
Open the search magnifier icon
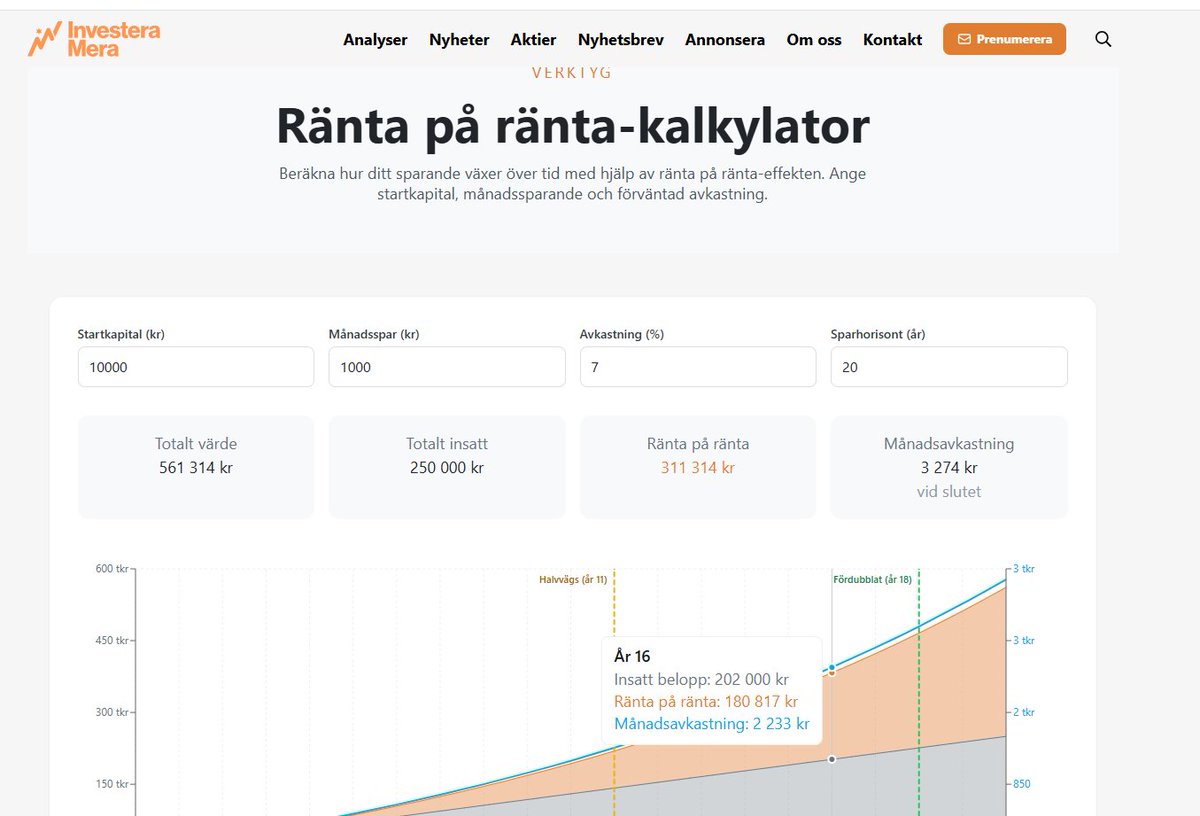(x=1103, y=39)
